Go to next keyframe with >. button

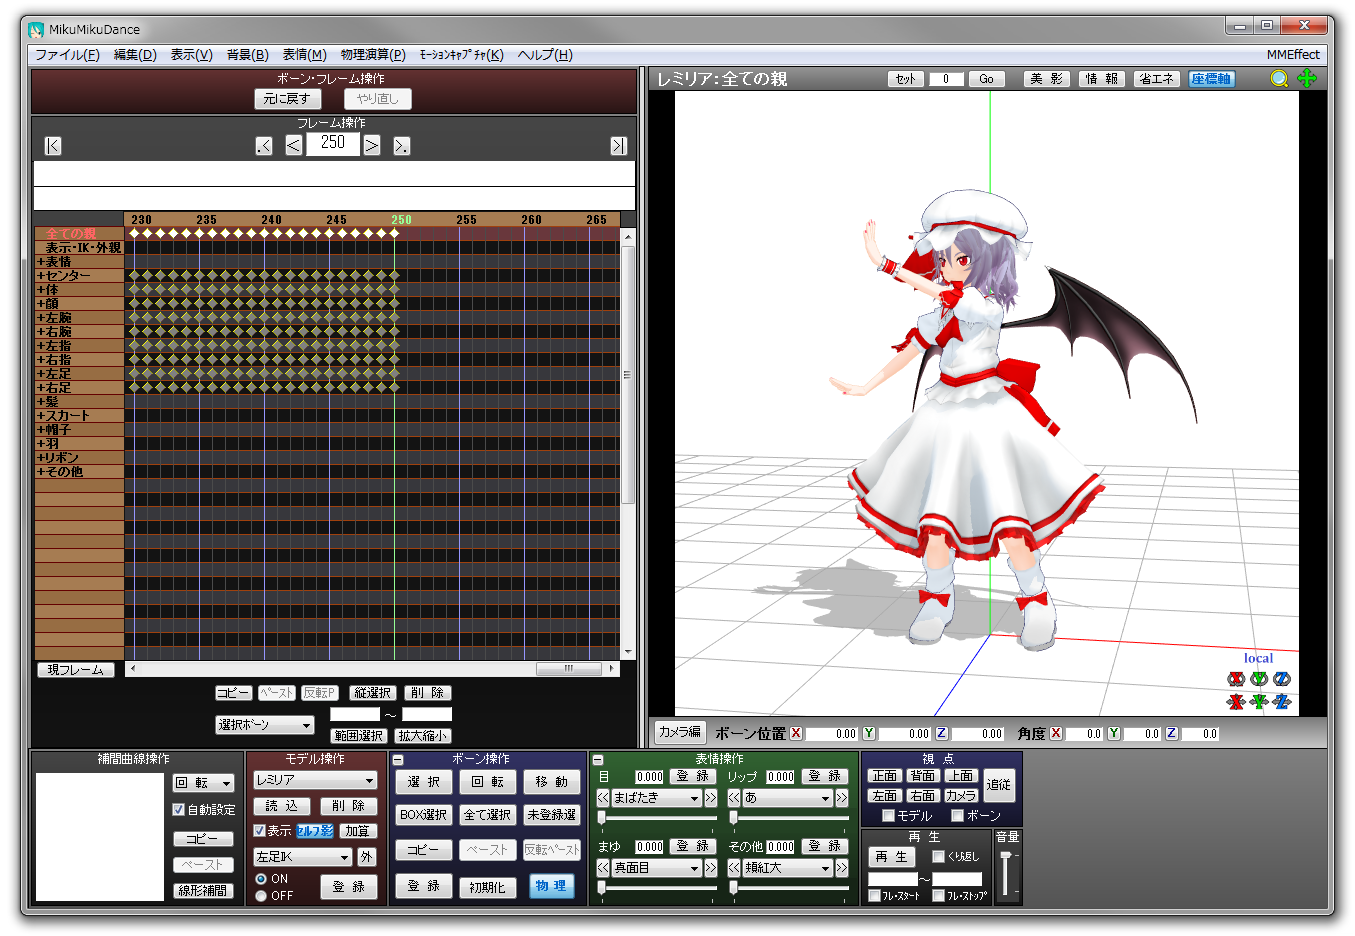tap(401, 146)
